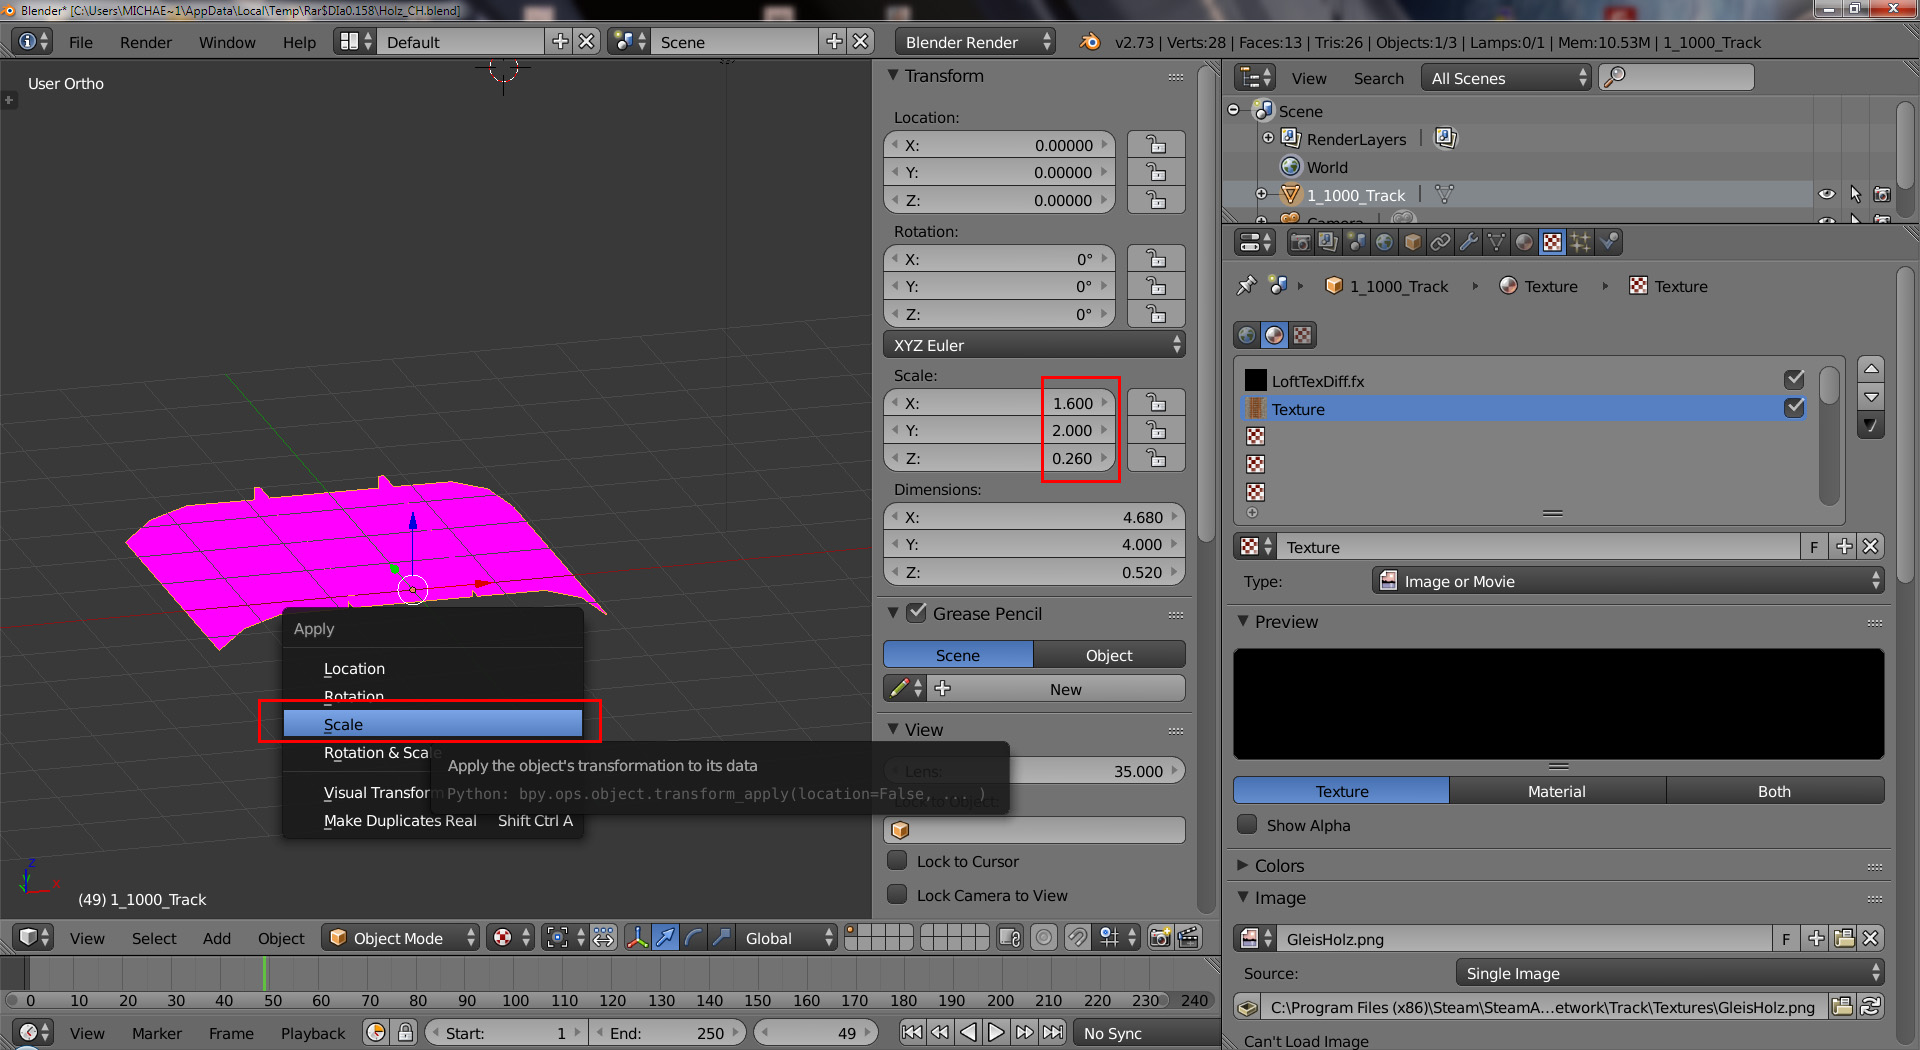
Task: Pin the properties context with pushpin
Action: coord(1246,286)
